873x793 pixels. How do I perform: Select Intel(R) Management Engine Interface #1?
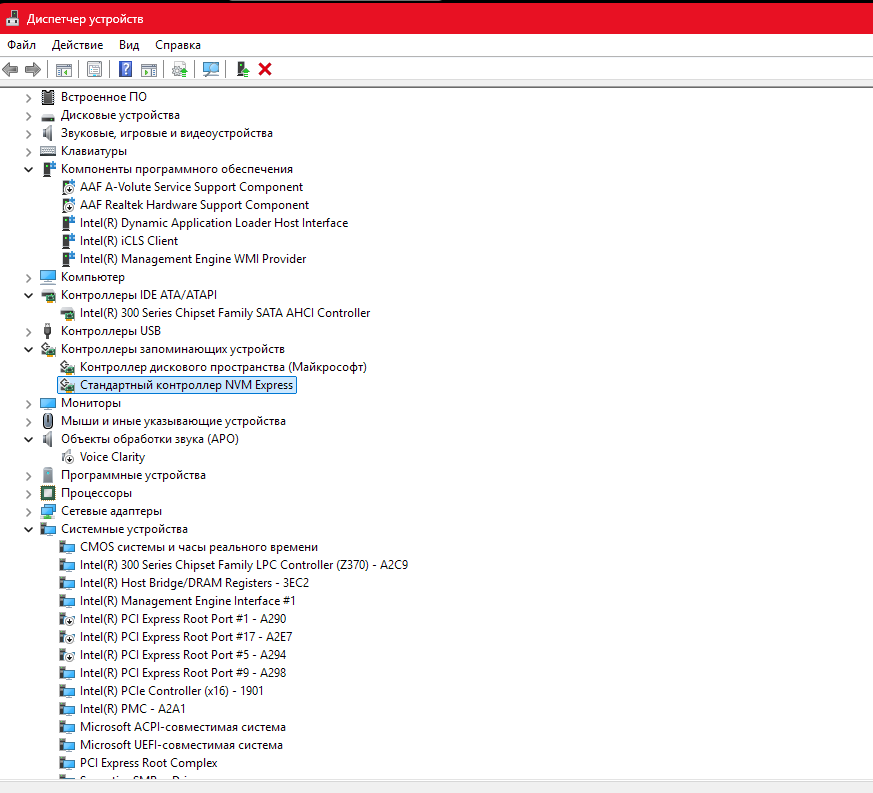(187, 601)
